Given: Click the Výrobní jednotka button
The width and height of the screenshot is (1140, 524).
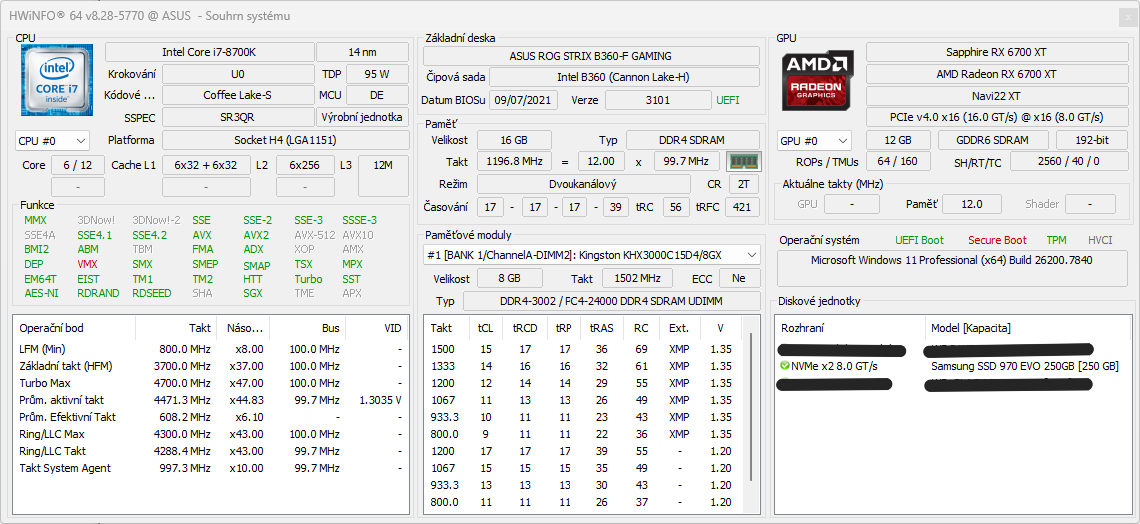Looking at the screenshot, I should click(362, 117).
